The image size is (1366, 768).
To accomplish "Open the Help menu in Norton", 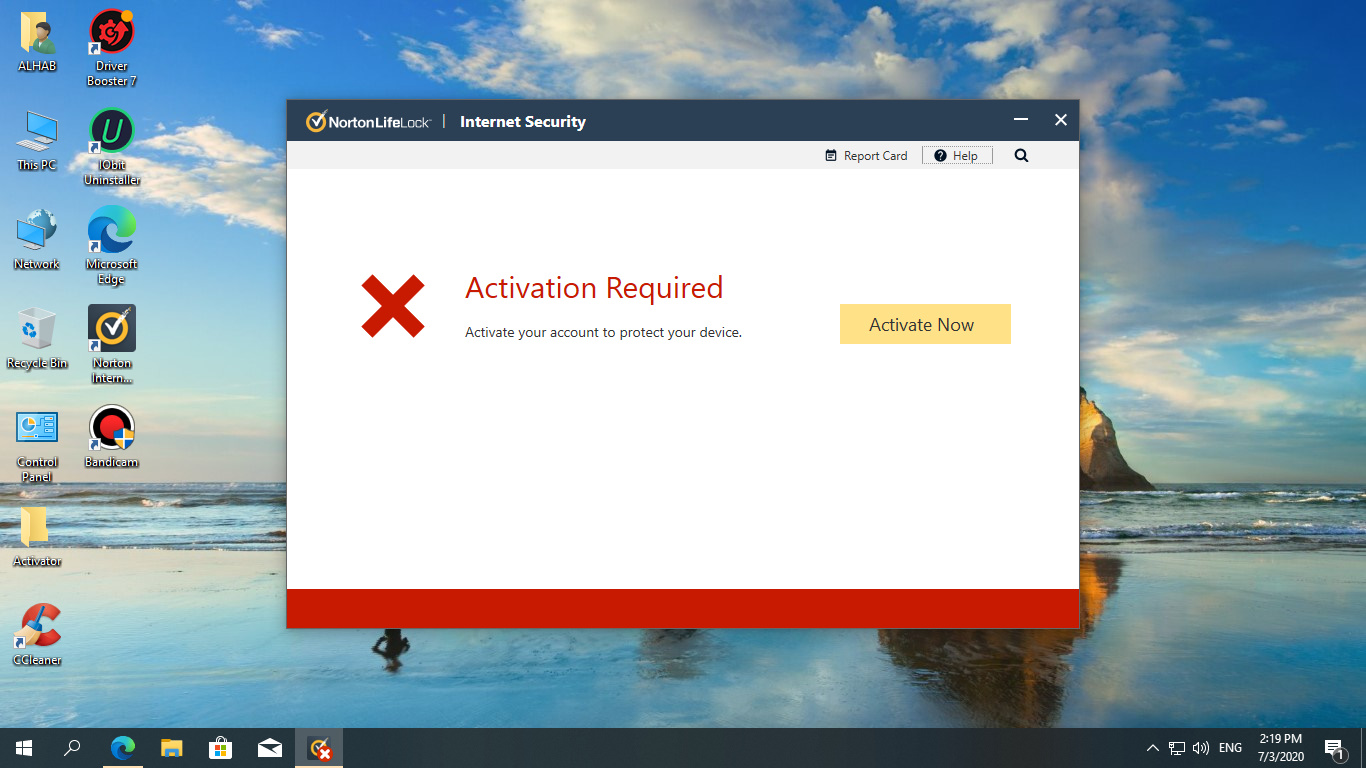I will tap(957, 156).
